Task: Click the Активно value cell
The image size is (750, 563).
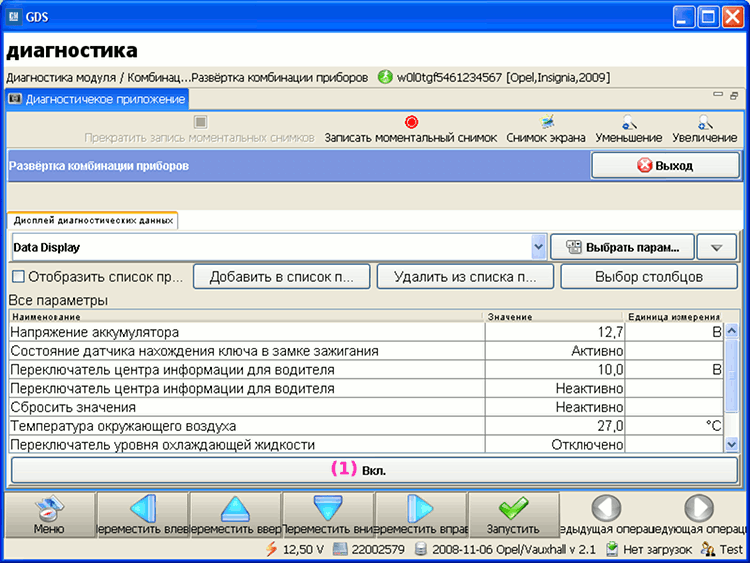Action: (555, 351)
